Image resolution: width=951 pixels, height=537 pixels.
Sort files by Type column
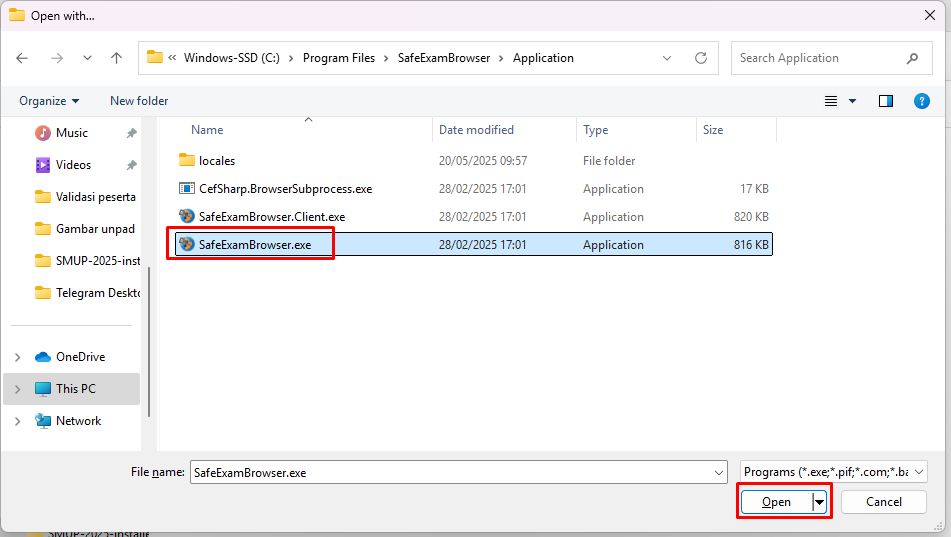tap(596, 130)
